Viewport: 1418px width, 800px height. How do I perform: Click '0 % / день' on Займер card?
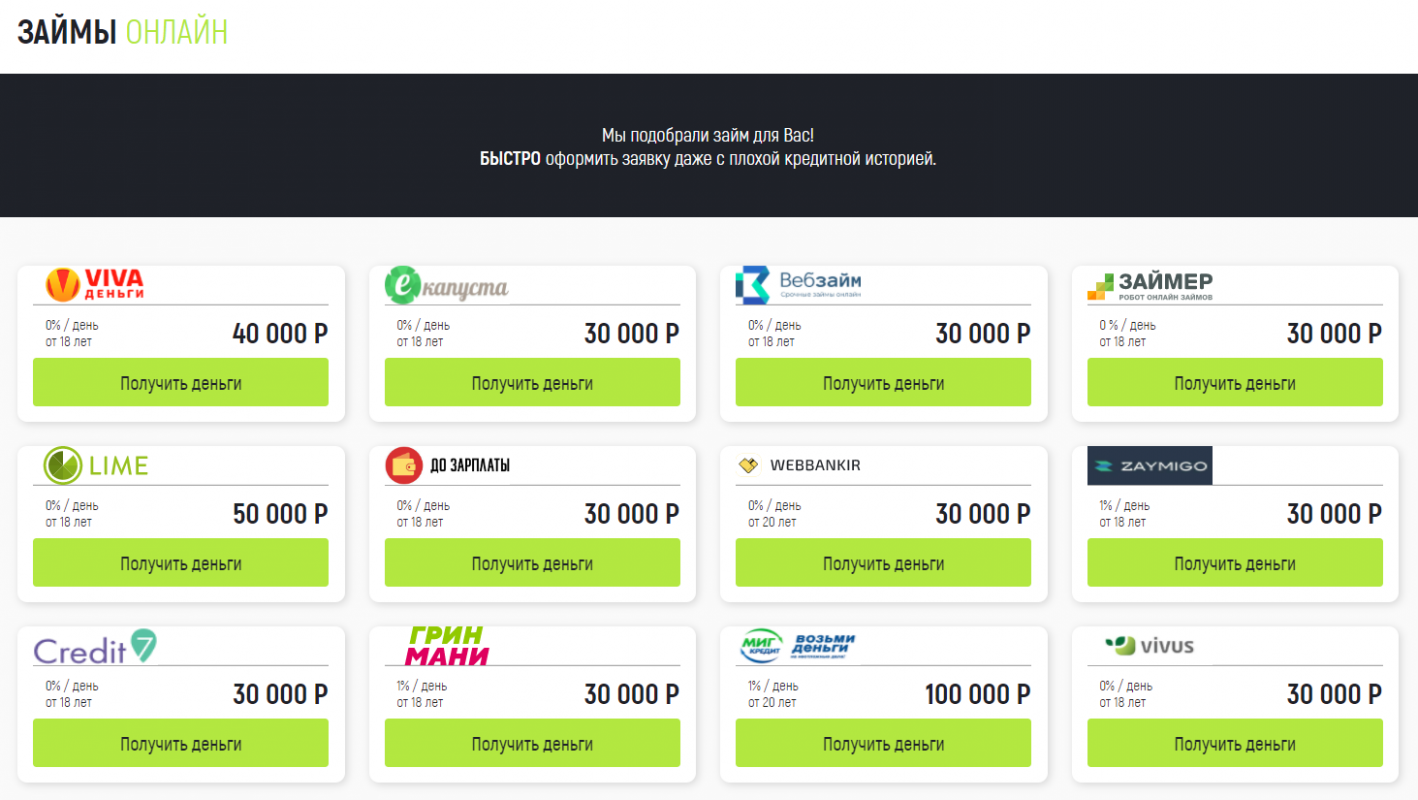tap(1127, 325)
